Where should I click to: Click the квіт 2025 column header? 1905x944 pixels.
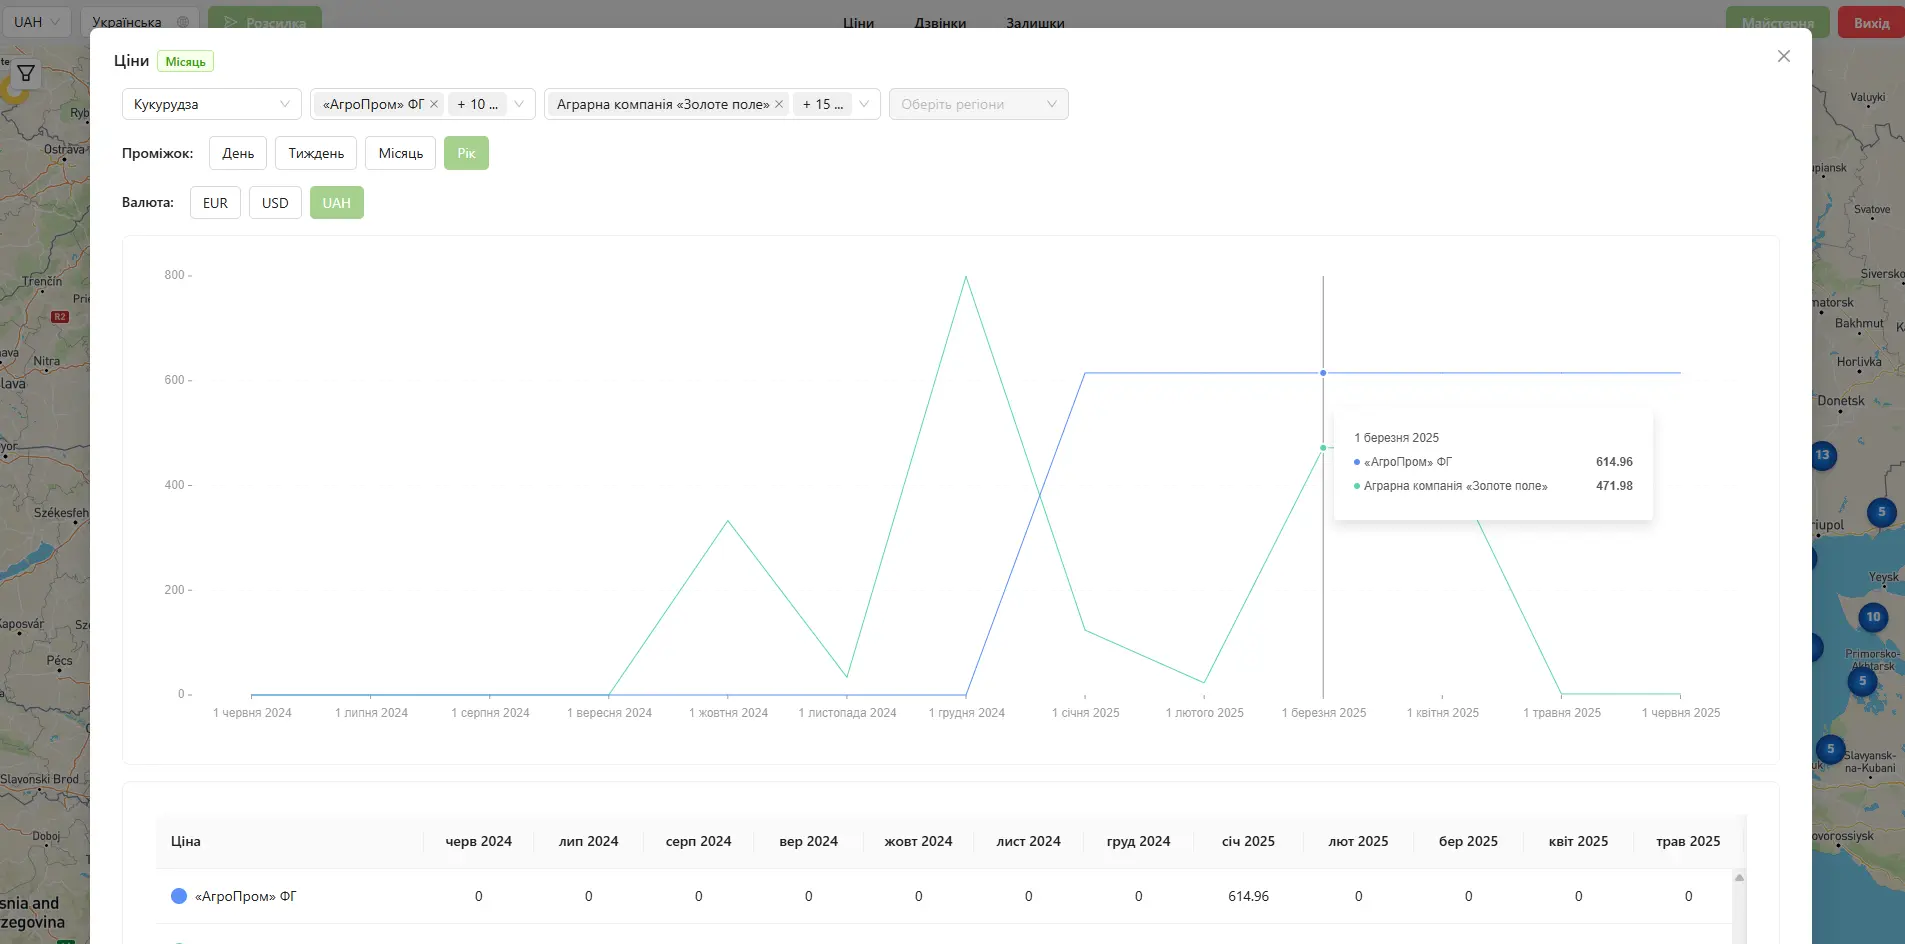[x=1578, y=841]
